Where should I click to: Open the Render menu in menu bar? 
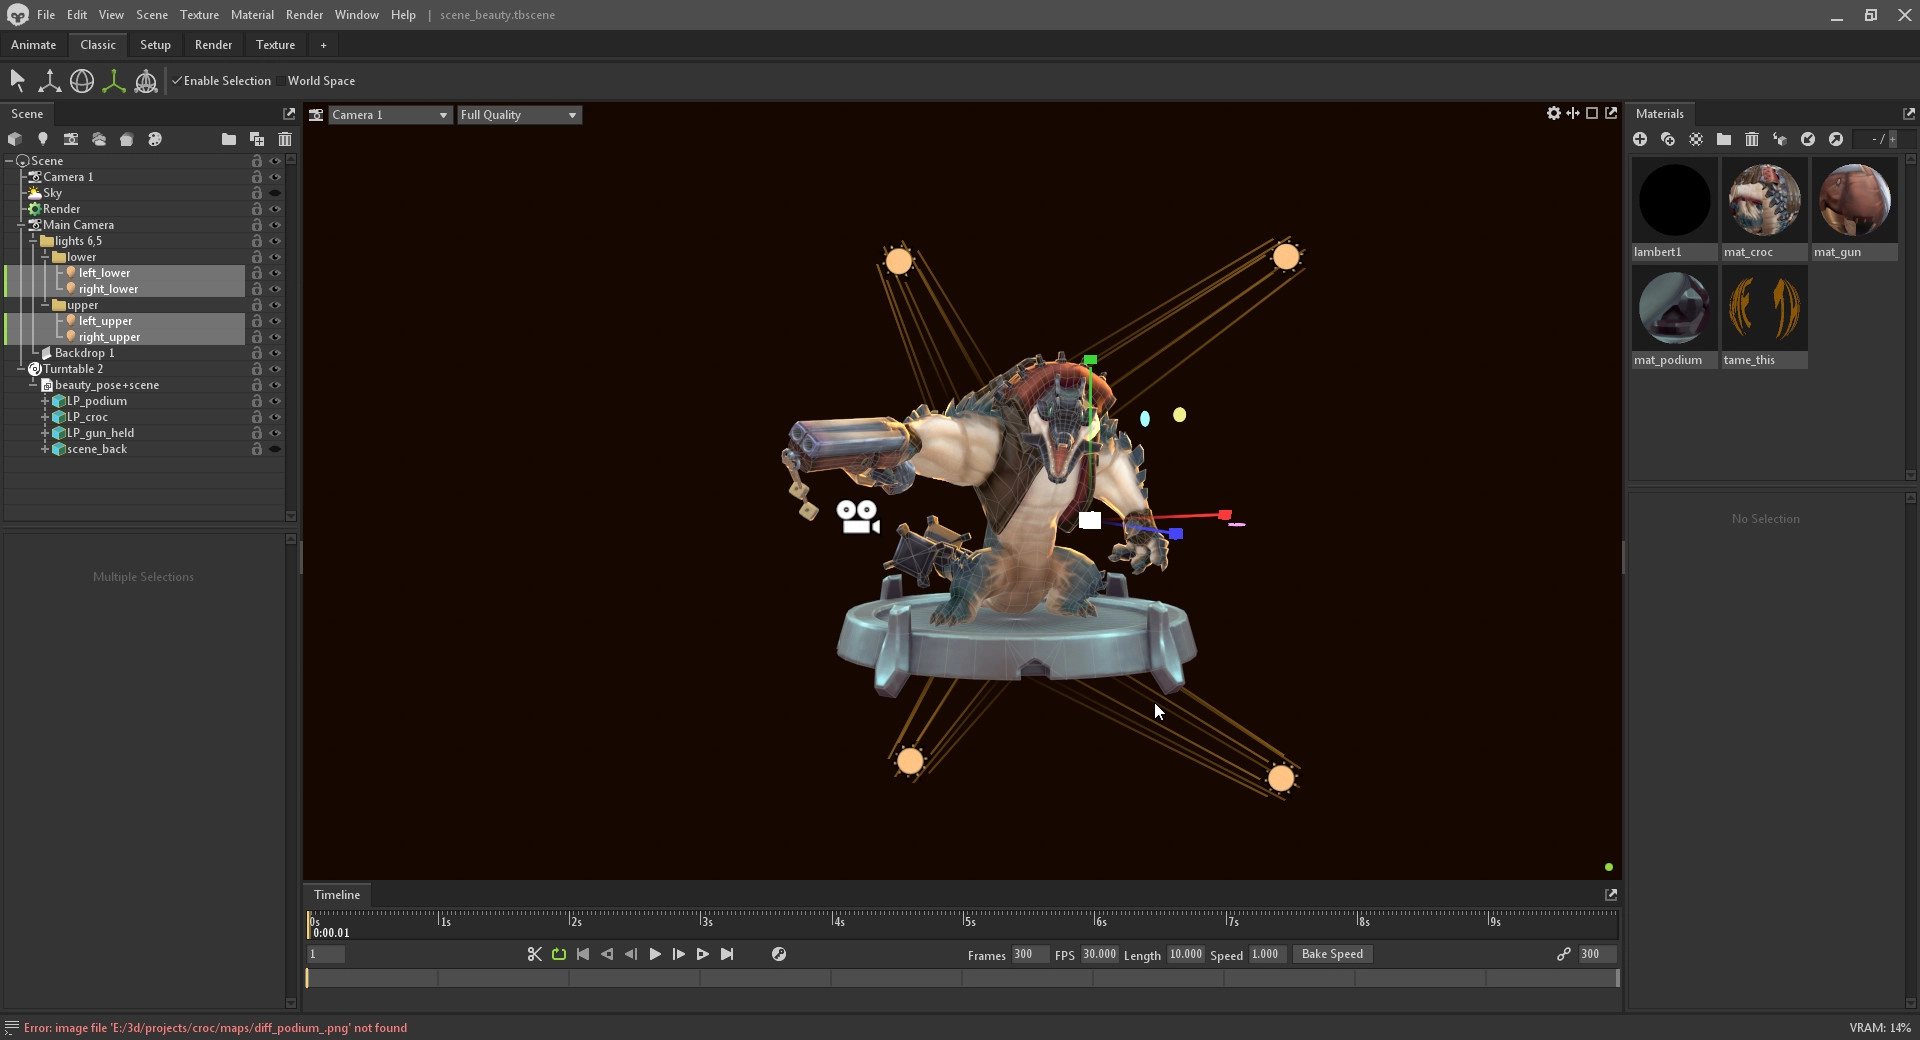point(304,15)
